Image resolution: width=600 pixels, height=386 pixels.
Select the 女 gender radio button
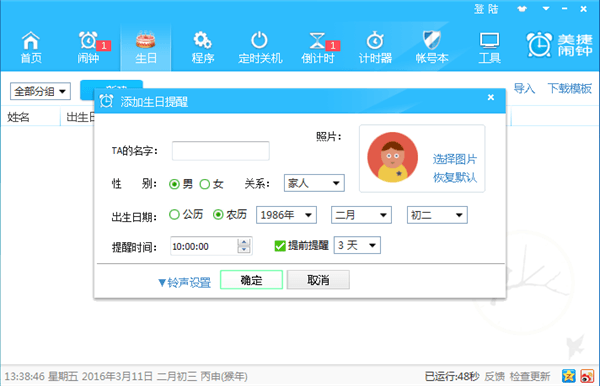(x=205, y=184)
